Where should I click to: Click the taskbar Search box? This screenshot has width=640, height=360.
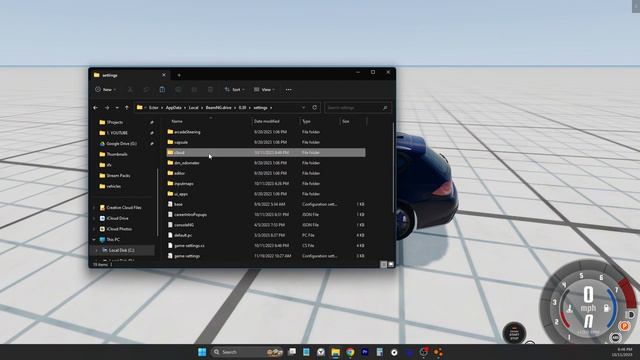[248, 352]
